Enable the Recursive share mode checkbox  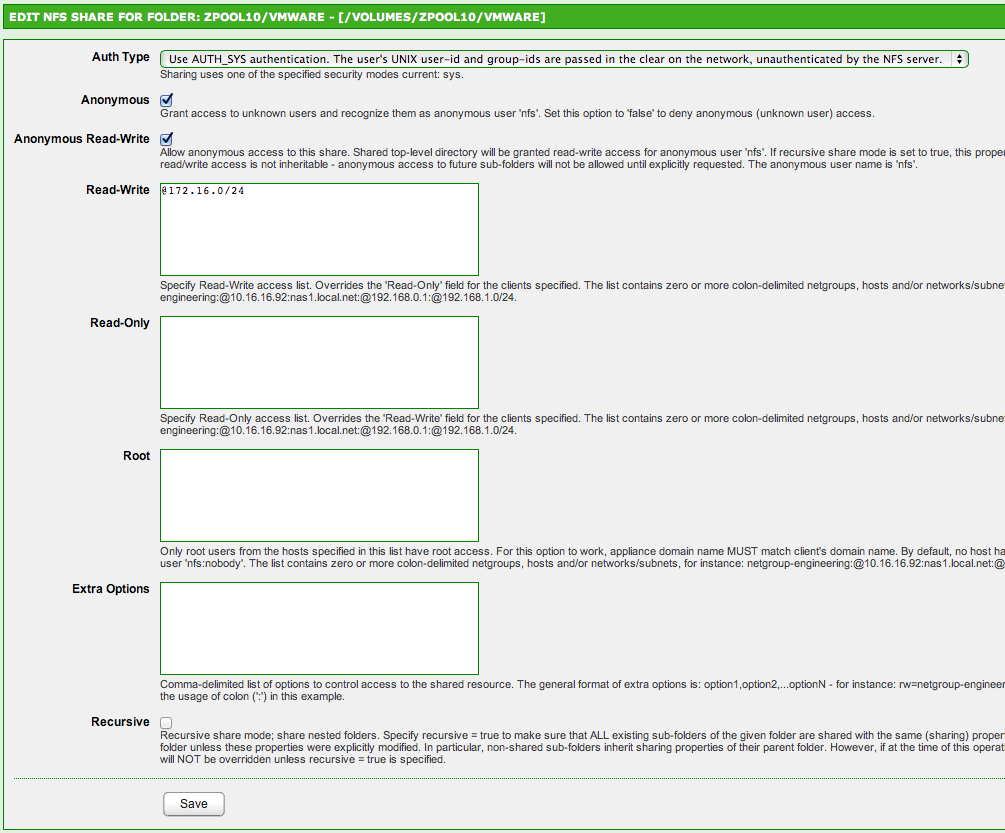pyautogui.click(x=167, y=723)
